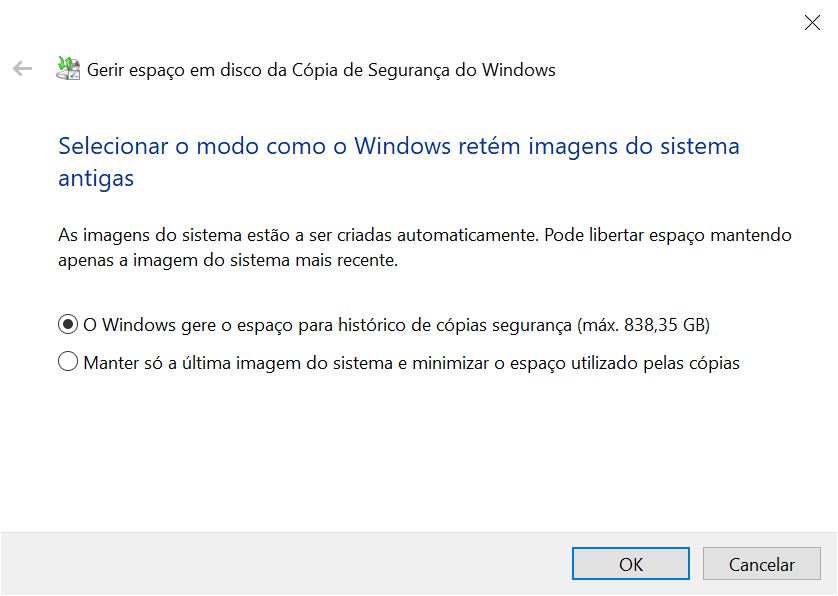Select the radio button for keeping only latest image
Image resolution: width=838 pixels, height=596 pixels.
coord(68,362)
